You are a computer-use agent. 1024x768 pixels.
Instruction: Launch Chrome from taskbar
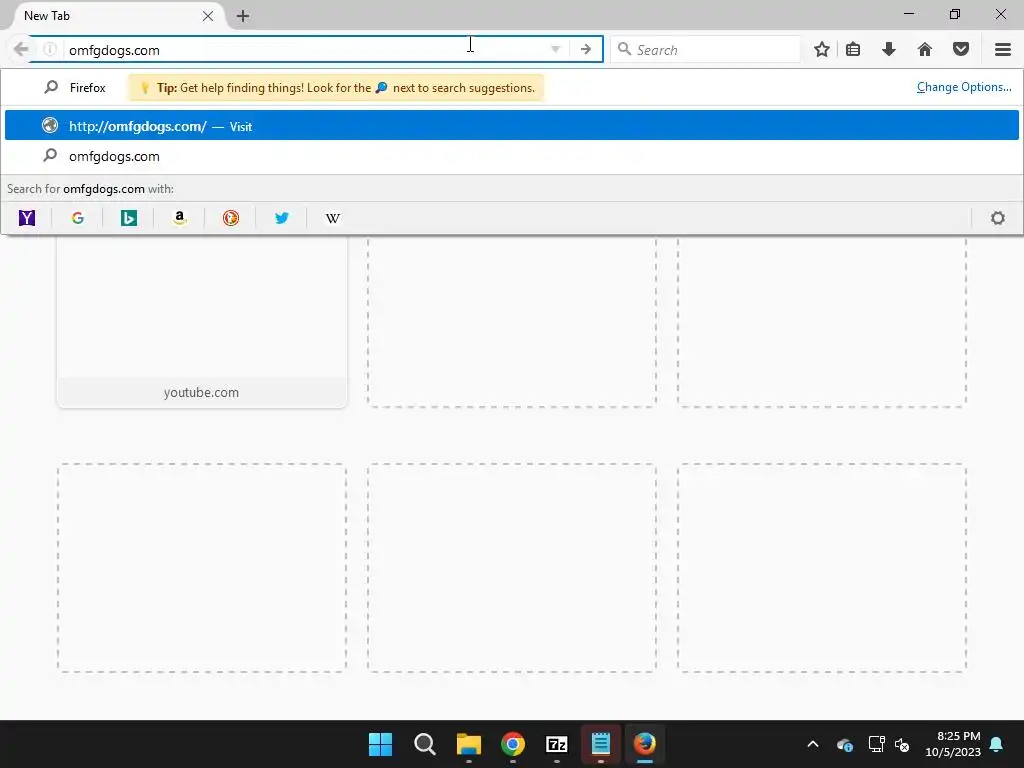513,744
